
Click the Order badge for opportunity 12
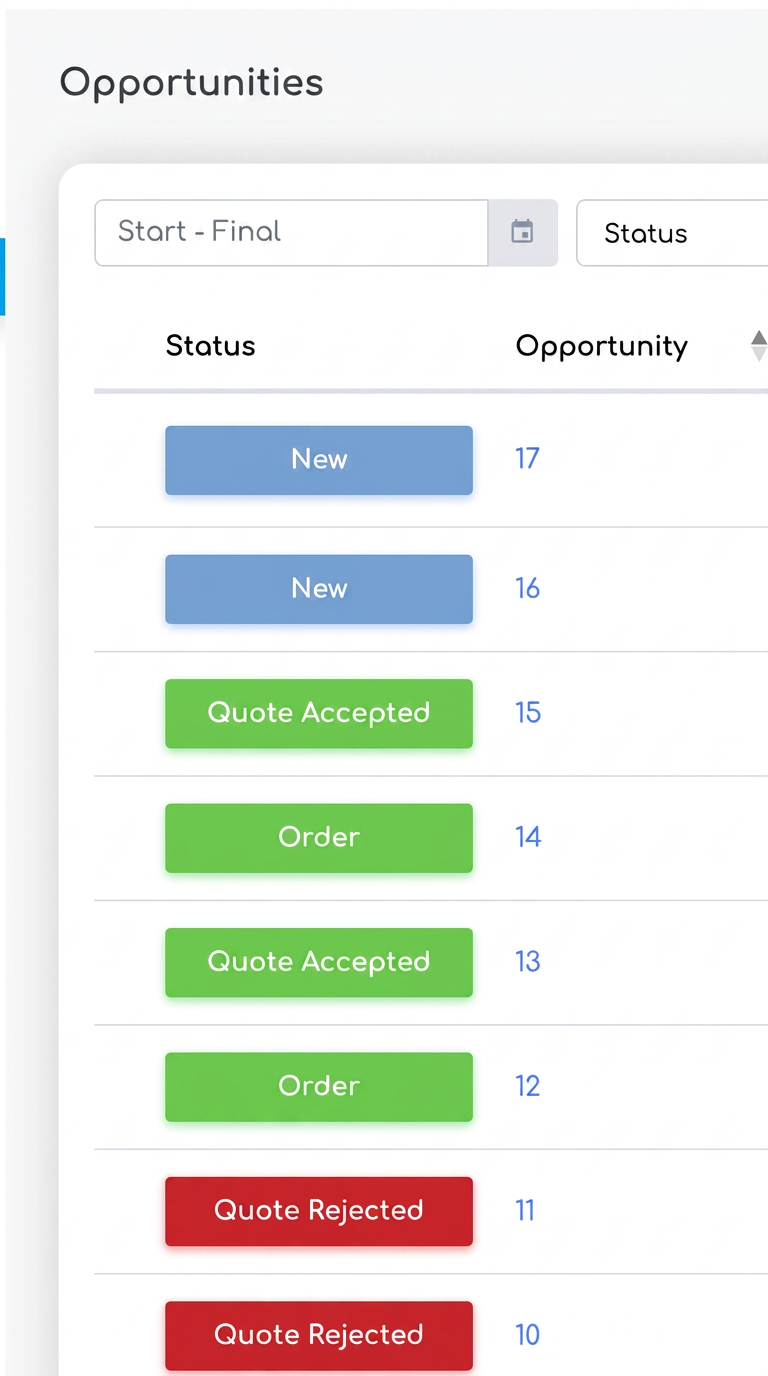point(319,1087)
